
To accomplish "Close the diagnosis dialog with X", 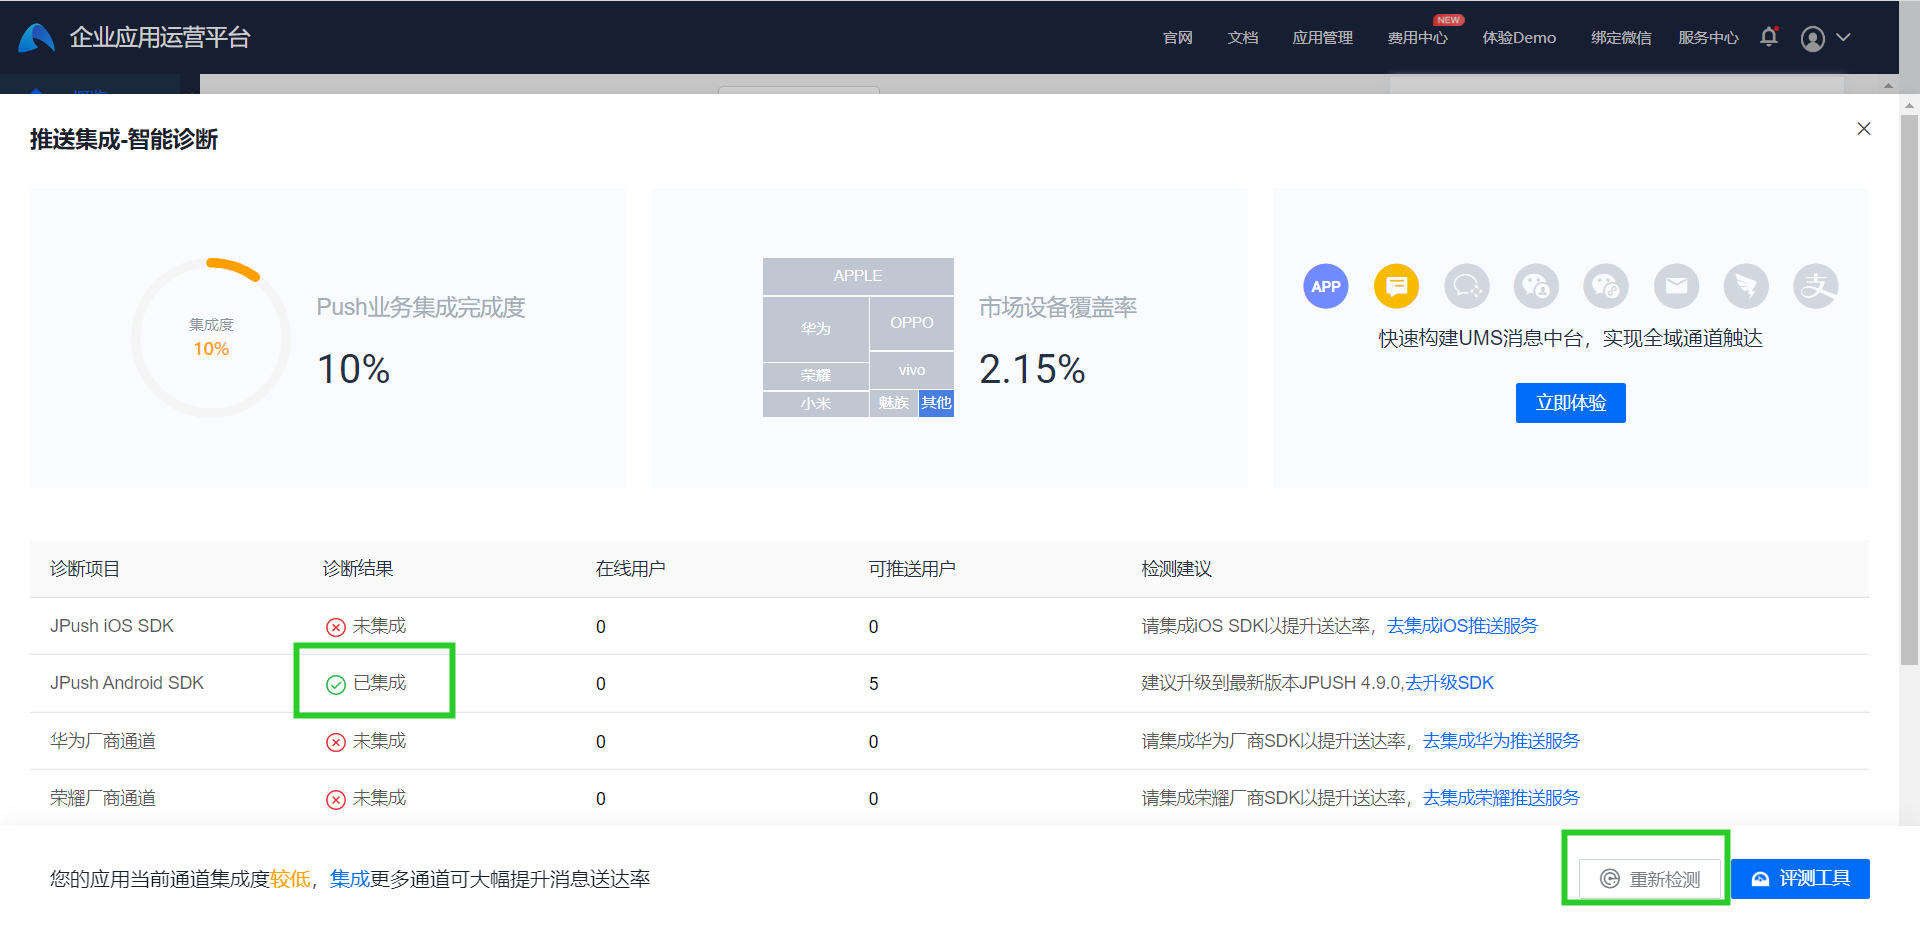I will pos(1864,129).
